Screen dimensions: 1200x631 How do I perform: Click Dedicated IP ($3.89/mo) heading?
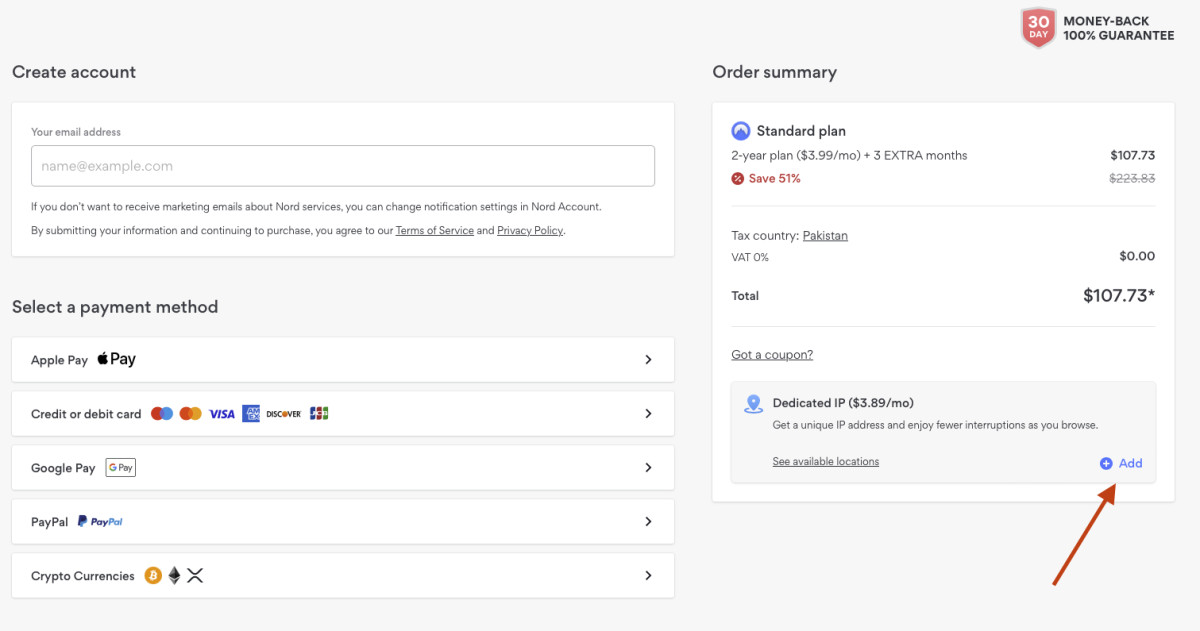[x=843, y=403]
